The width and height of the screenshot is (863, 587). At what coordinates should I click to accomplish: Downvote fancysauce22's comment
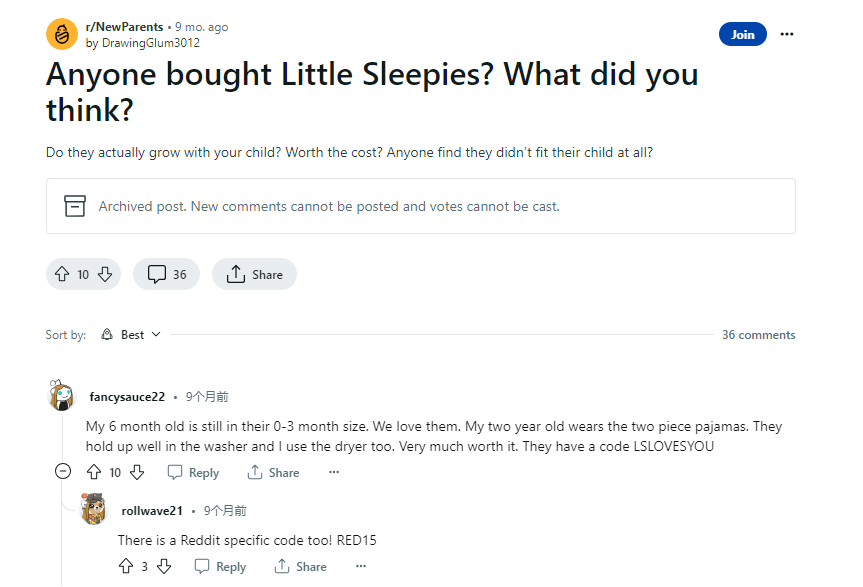click(x=137, y=472)
